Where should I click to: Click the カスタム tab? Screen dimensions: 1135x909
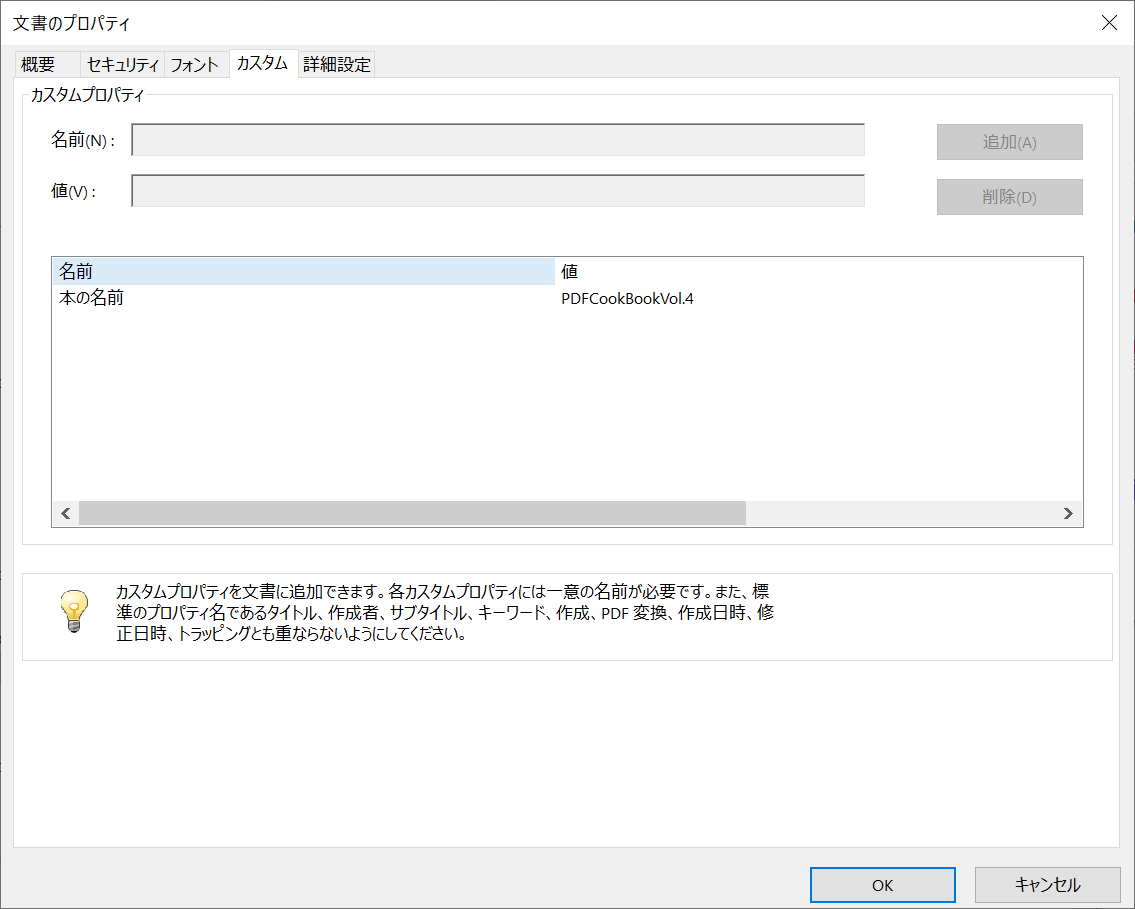click(262, 63)
